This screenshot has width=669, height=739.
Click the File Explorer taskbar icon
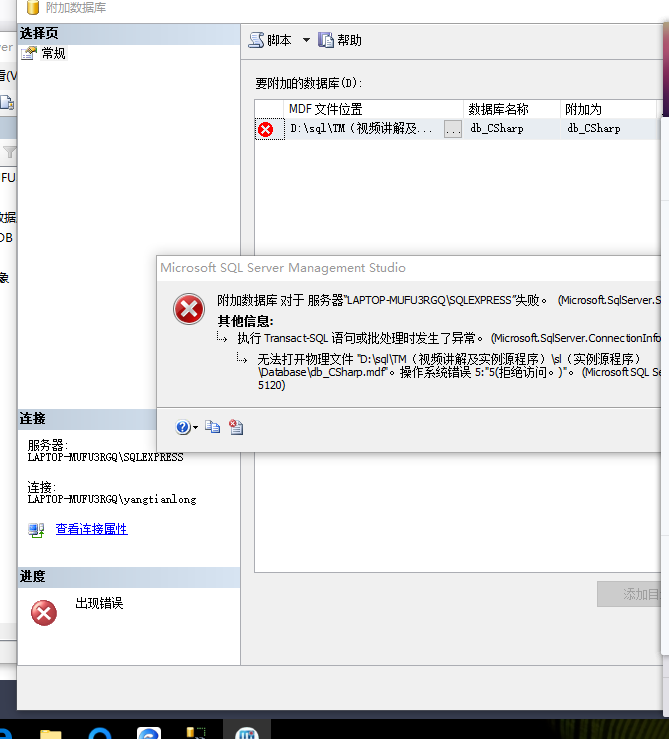point(50,733)
